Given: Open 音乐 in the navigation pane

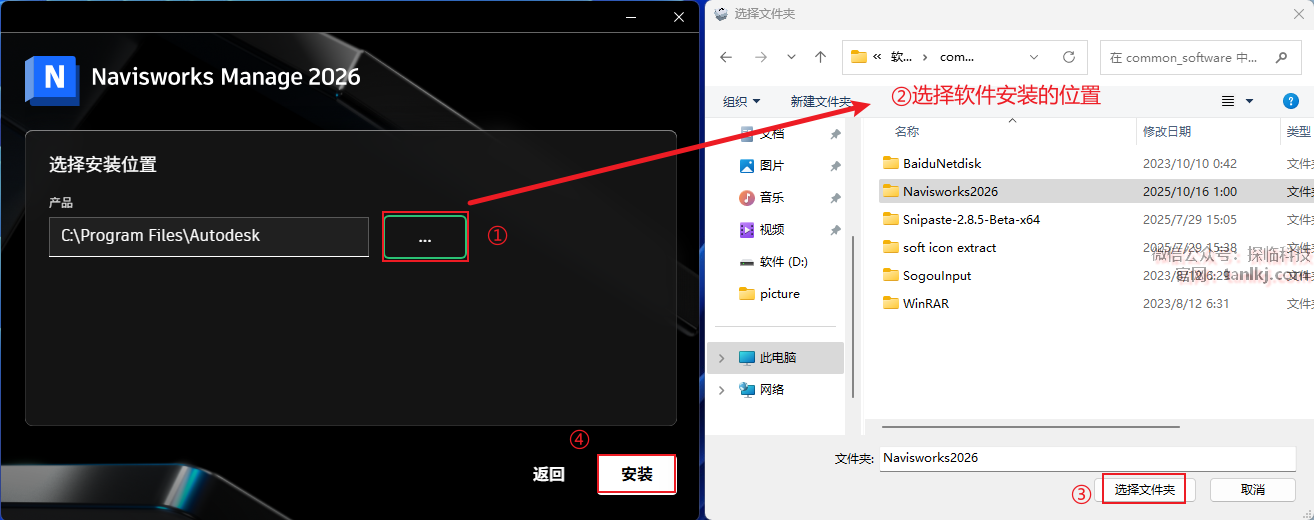Looking at the screenshot, I should point(772,197).
